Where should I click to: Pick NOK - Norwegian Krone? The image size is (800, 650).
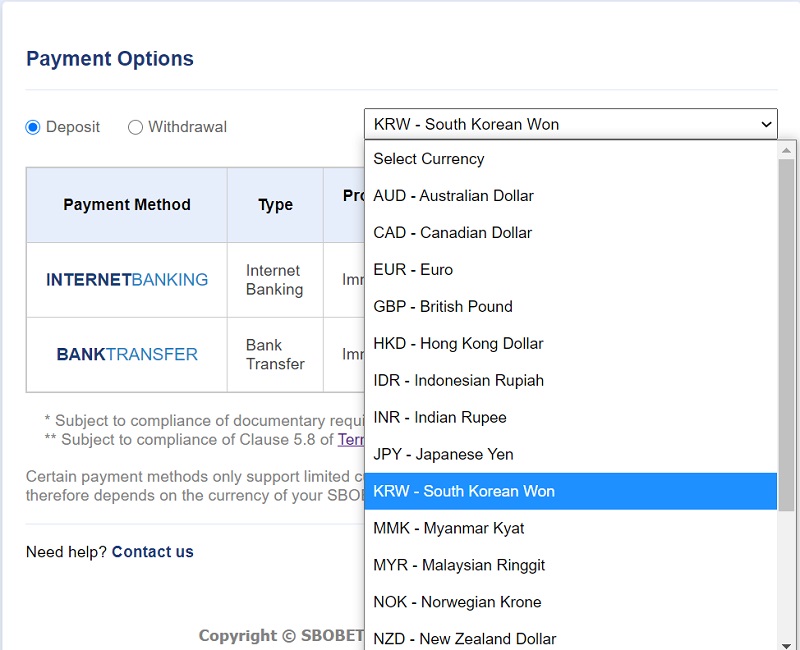(x=570, y=602)
